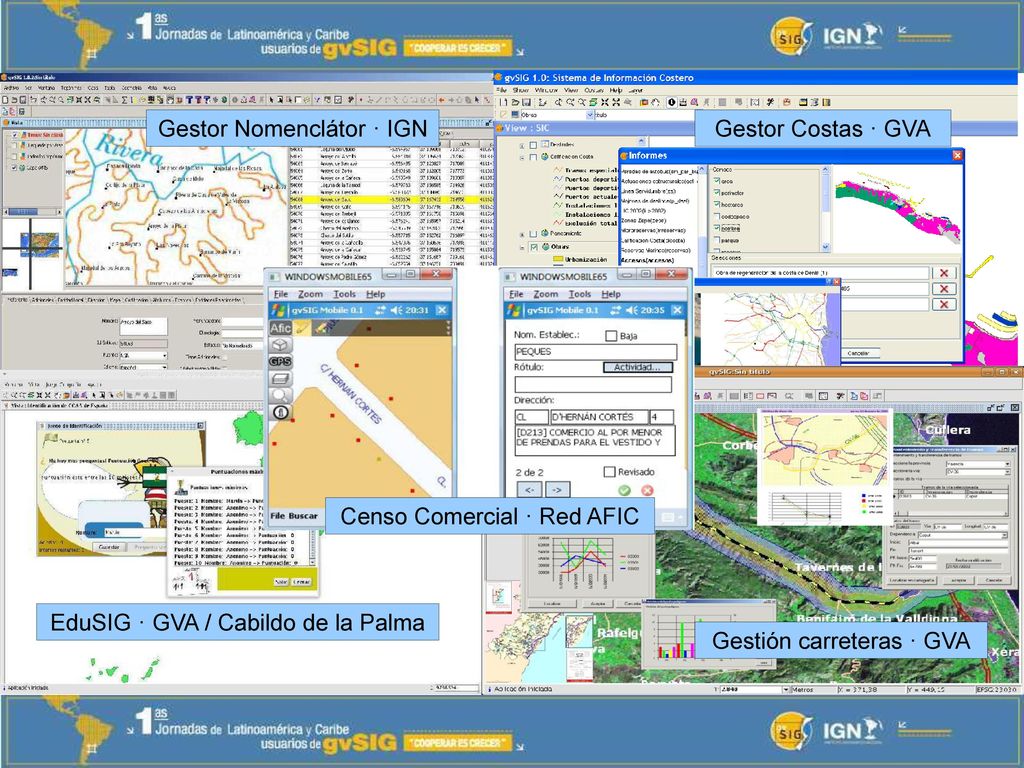The height and width of the screenshot is (768, 1024).
Task: Select the layers tool below GPS button
Action: (280, 378)
